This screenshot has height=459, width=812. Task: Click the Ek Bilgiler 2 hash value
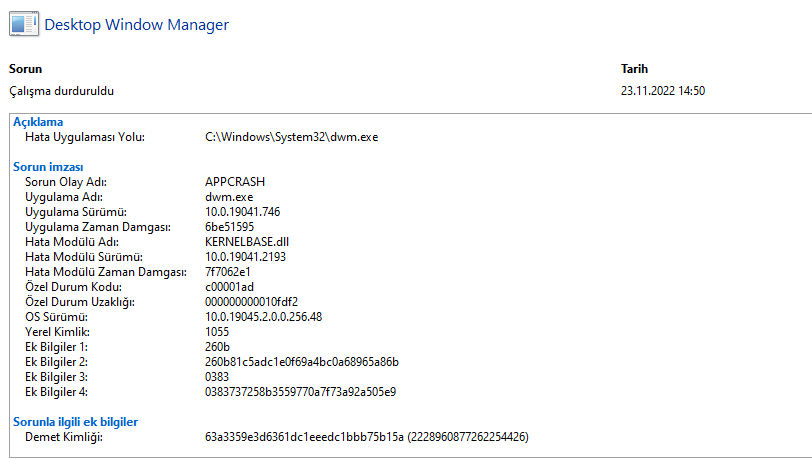pyautogui.click(x=301, y=362)
